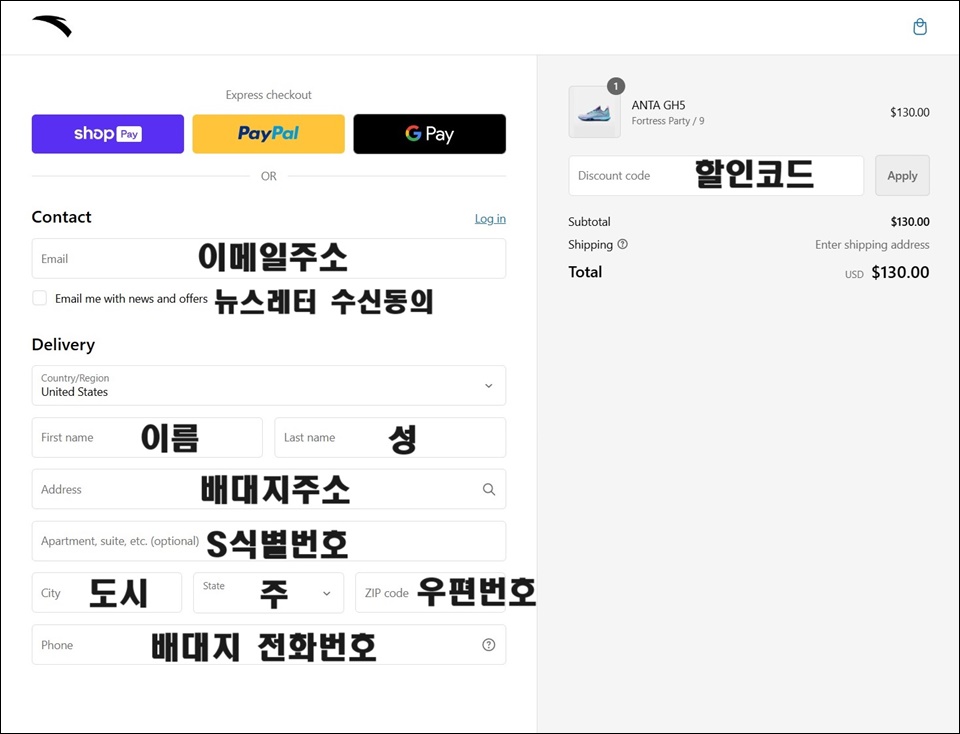Click the Enter shipping address text

(872, 244)
